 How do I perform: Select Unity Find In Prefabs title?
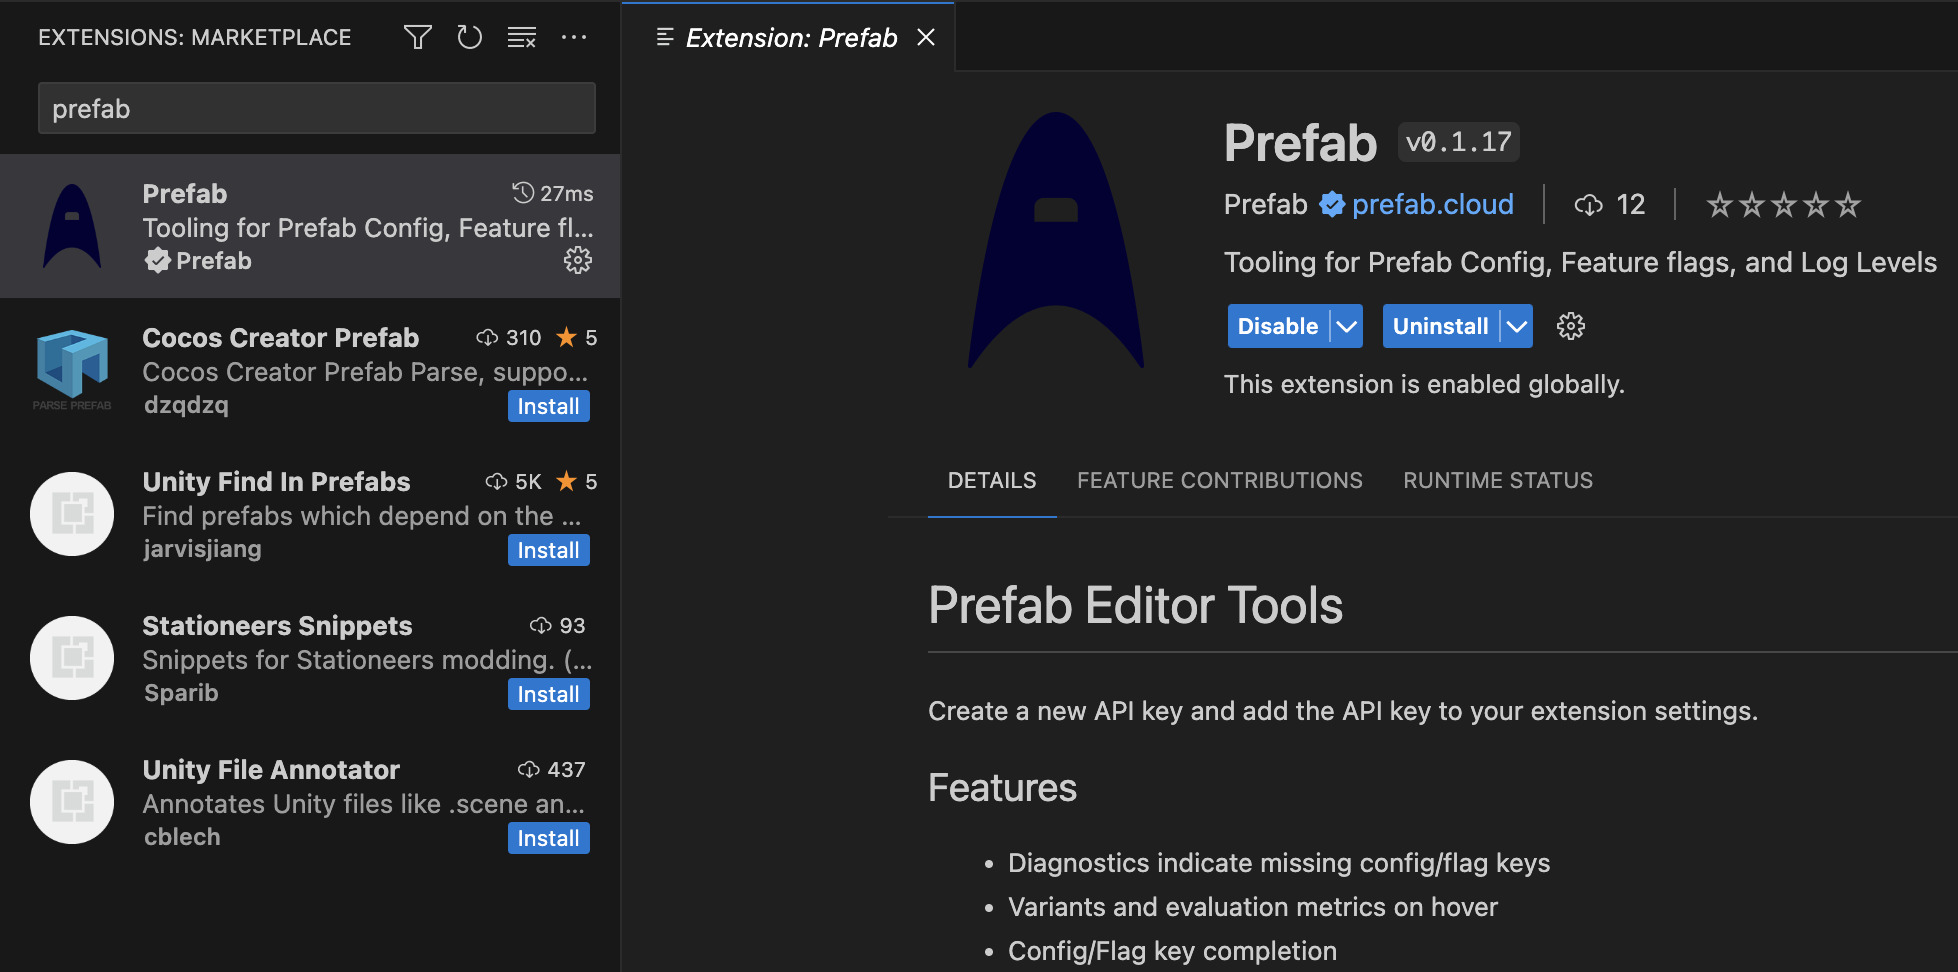click(276, 482)
